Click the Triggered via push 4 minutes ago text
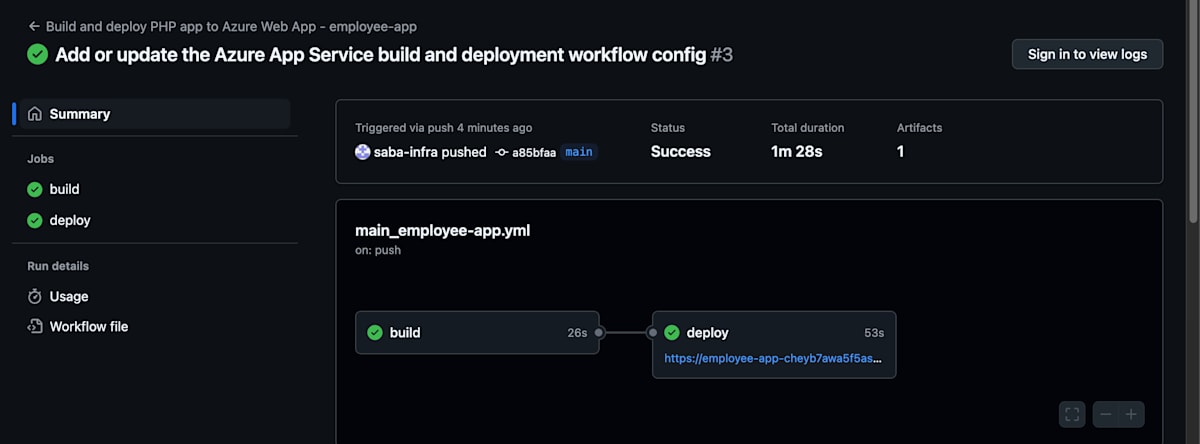 click(x=444, y=128)
